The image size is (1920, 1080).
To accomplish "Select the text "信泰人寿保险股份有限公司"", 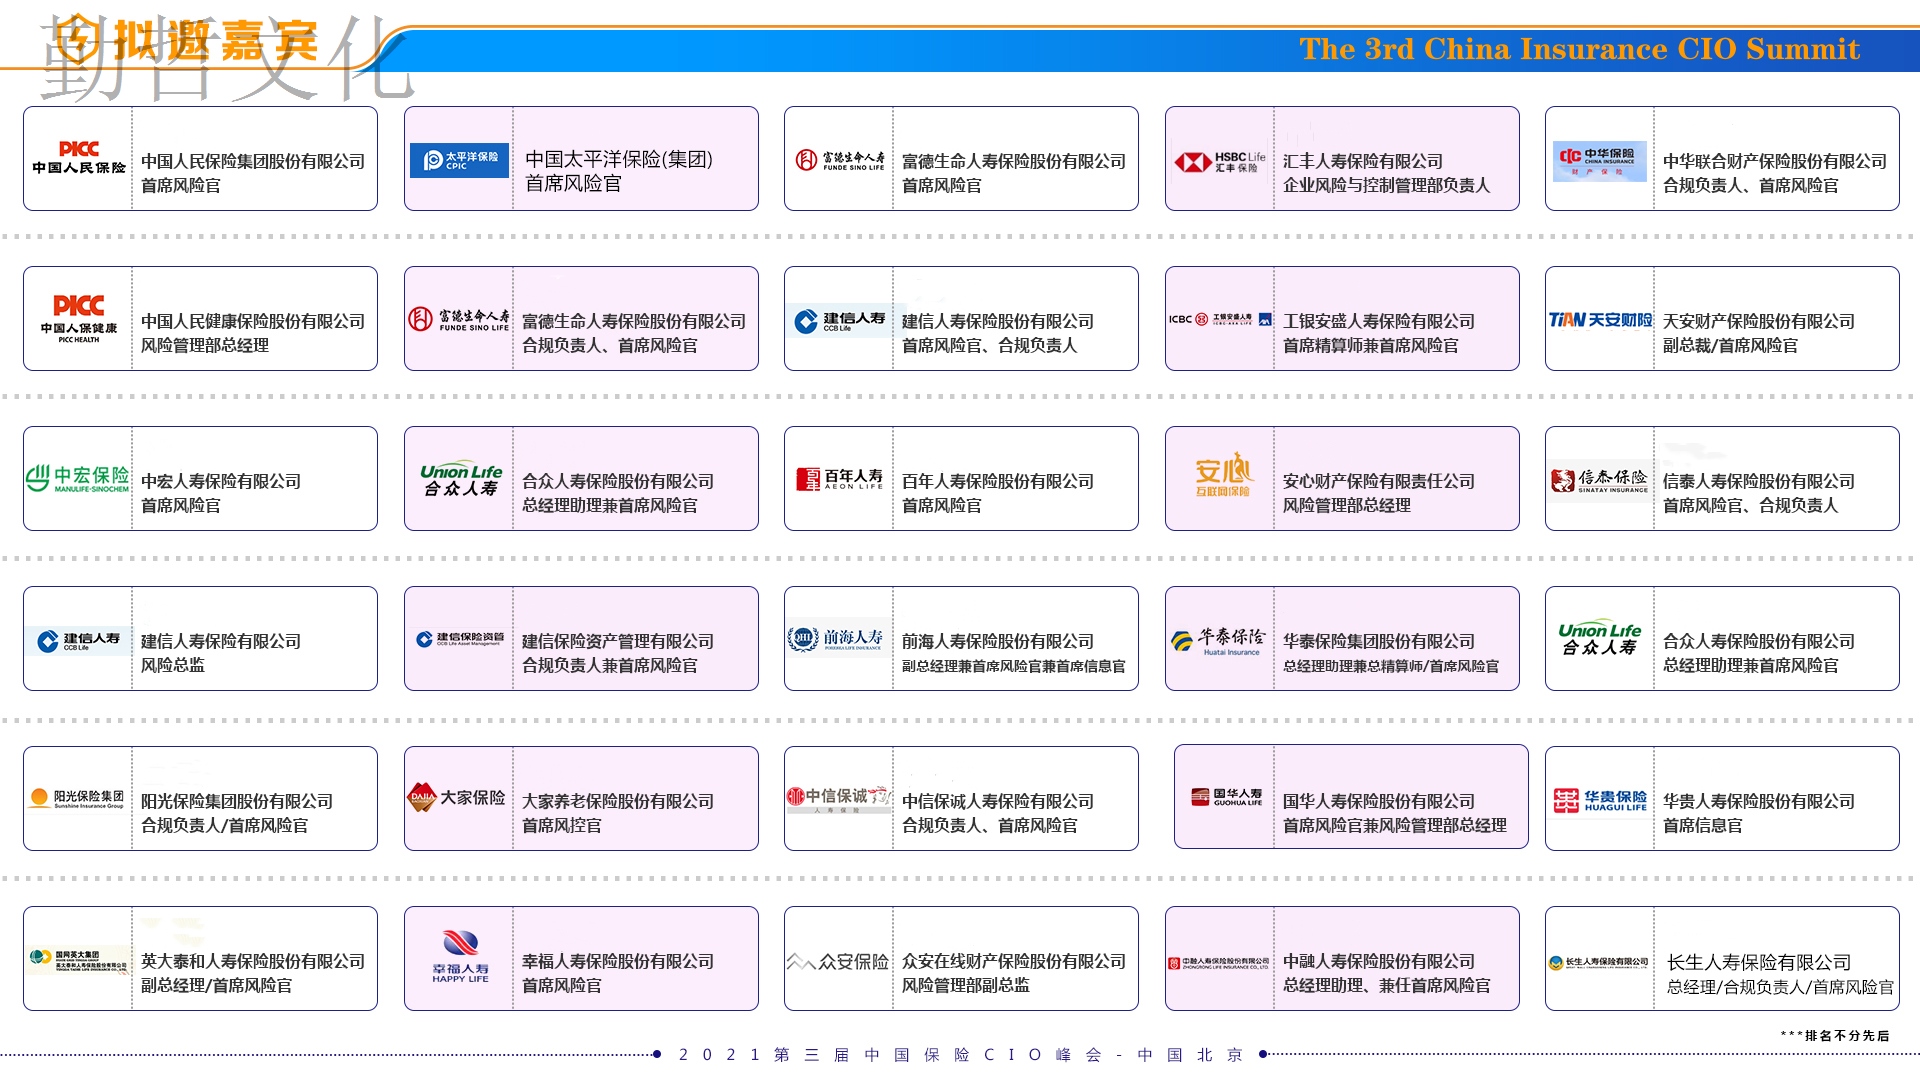I will tap(1759, 481).
